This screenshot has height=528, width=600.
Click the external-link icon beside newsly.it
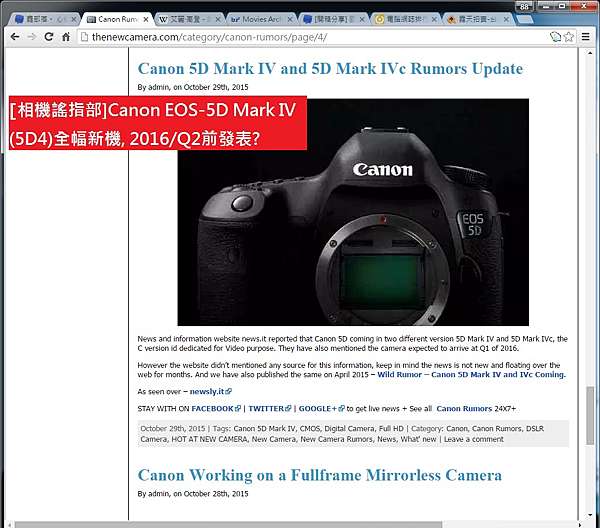(x=229, y=391)
